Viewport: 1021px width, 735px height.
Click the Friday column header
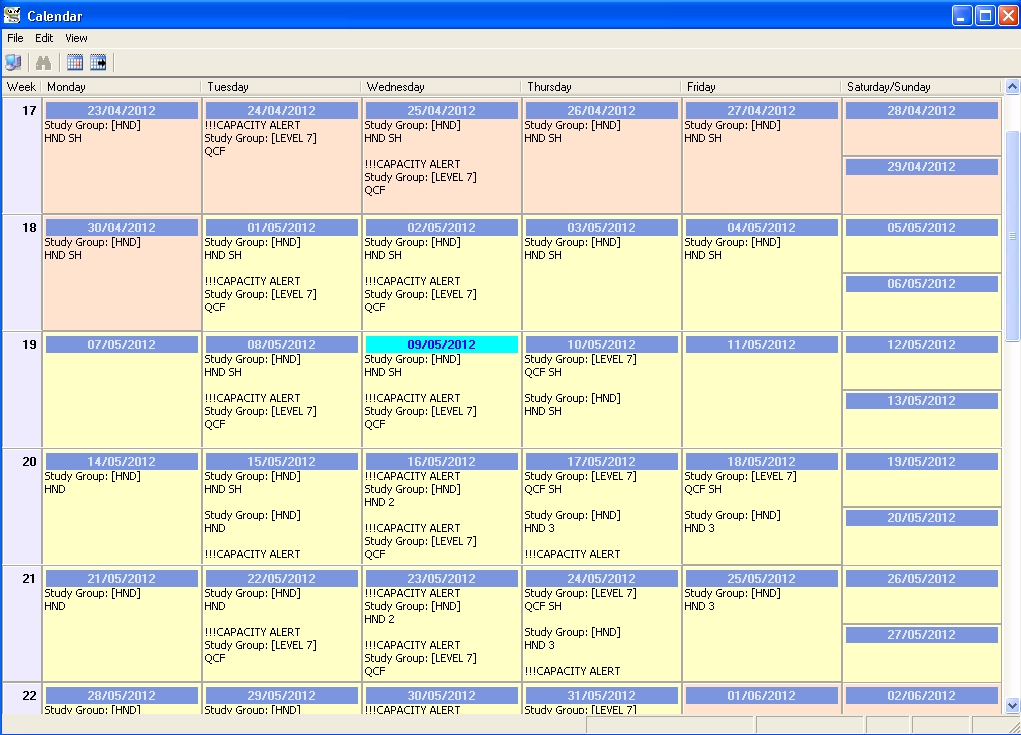pyautogui.click(x=761, y=87)
